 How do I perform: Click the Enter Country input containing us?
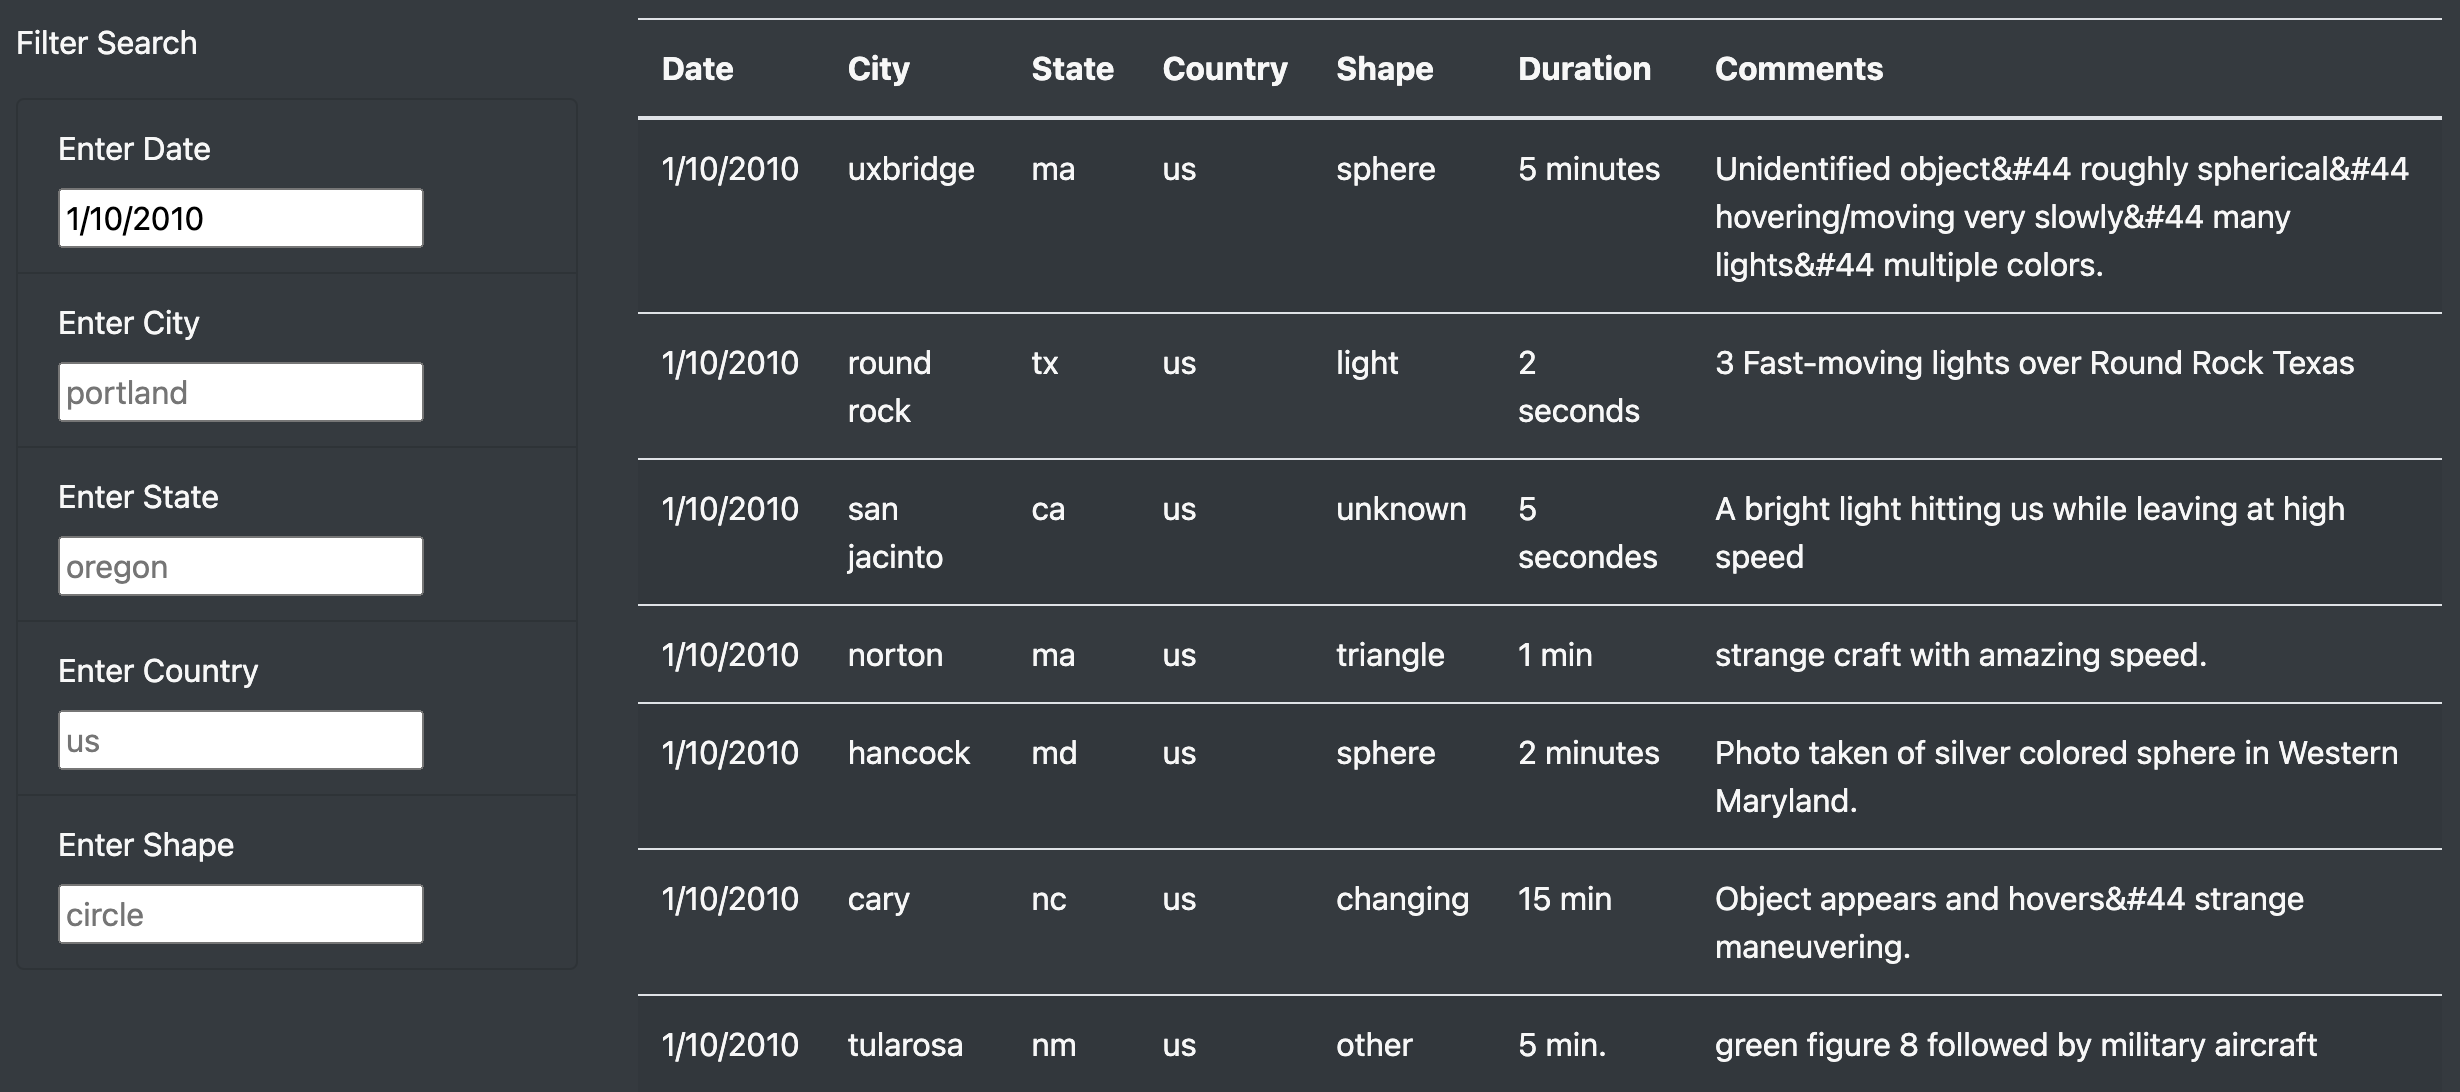[x=240, y=739]
